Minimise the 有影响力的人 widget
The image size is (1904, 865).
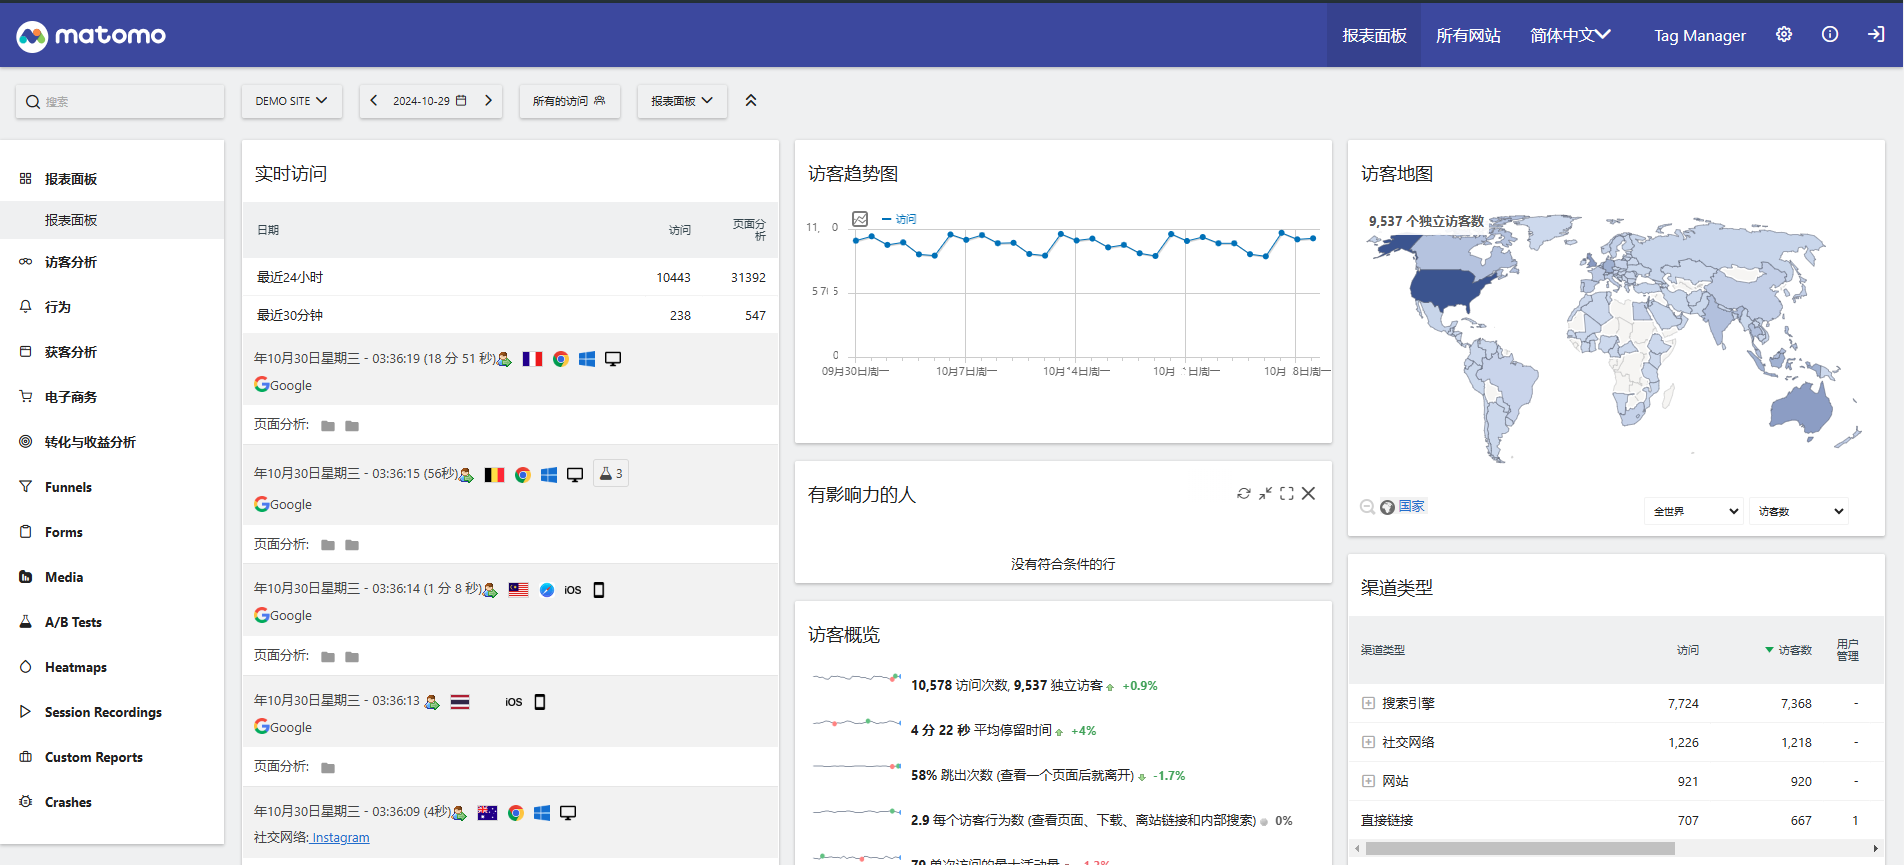1265,493
